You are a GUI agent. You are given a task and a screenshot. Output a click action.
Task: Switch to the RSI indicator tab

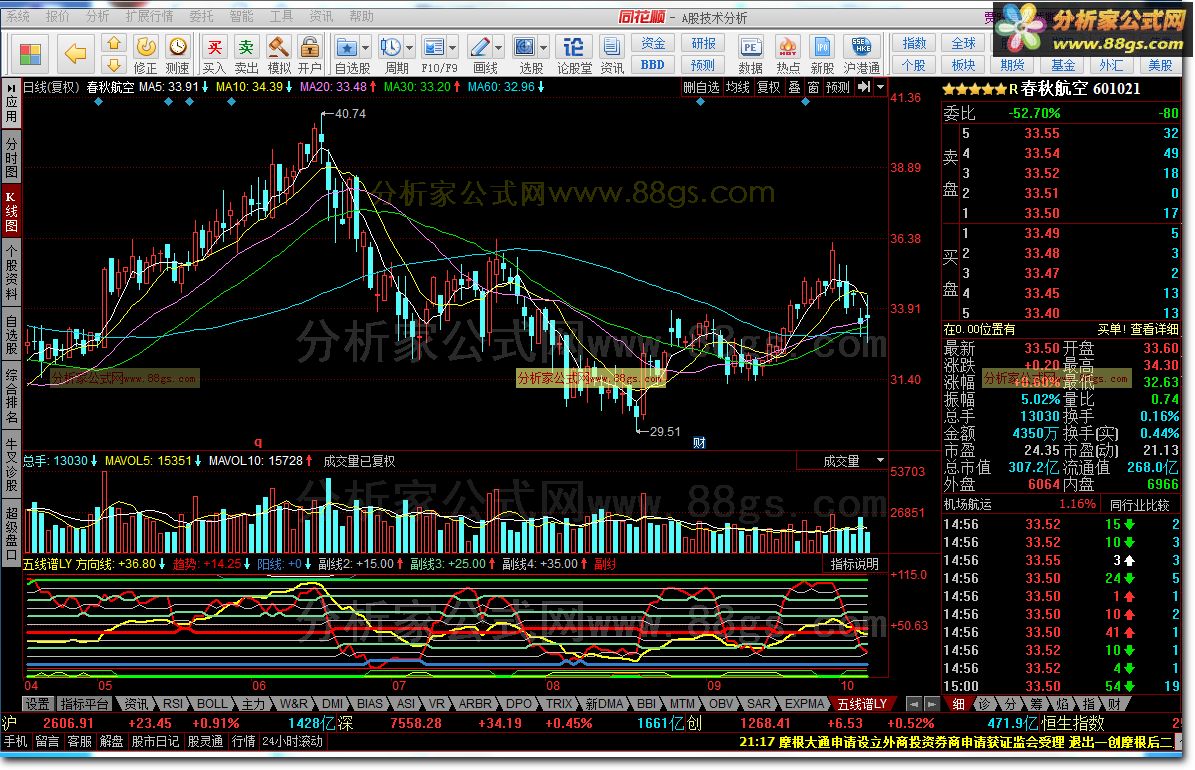(173, 704)
